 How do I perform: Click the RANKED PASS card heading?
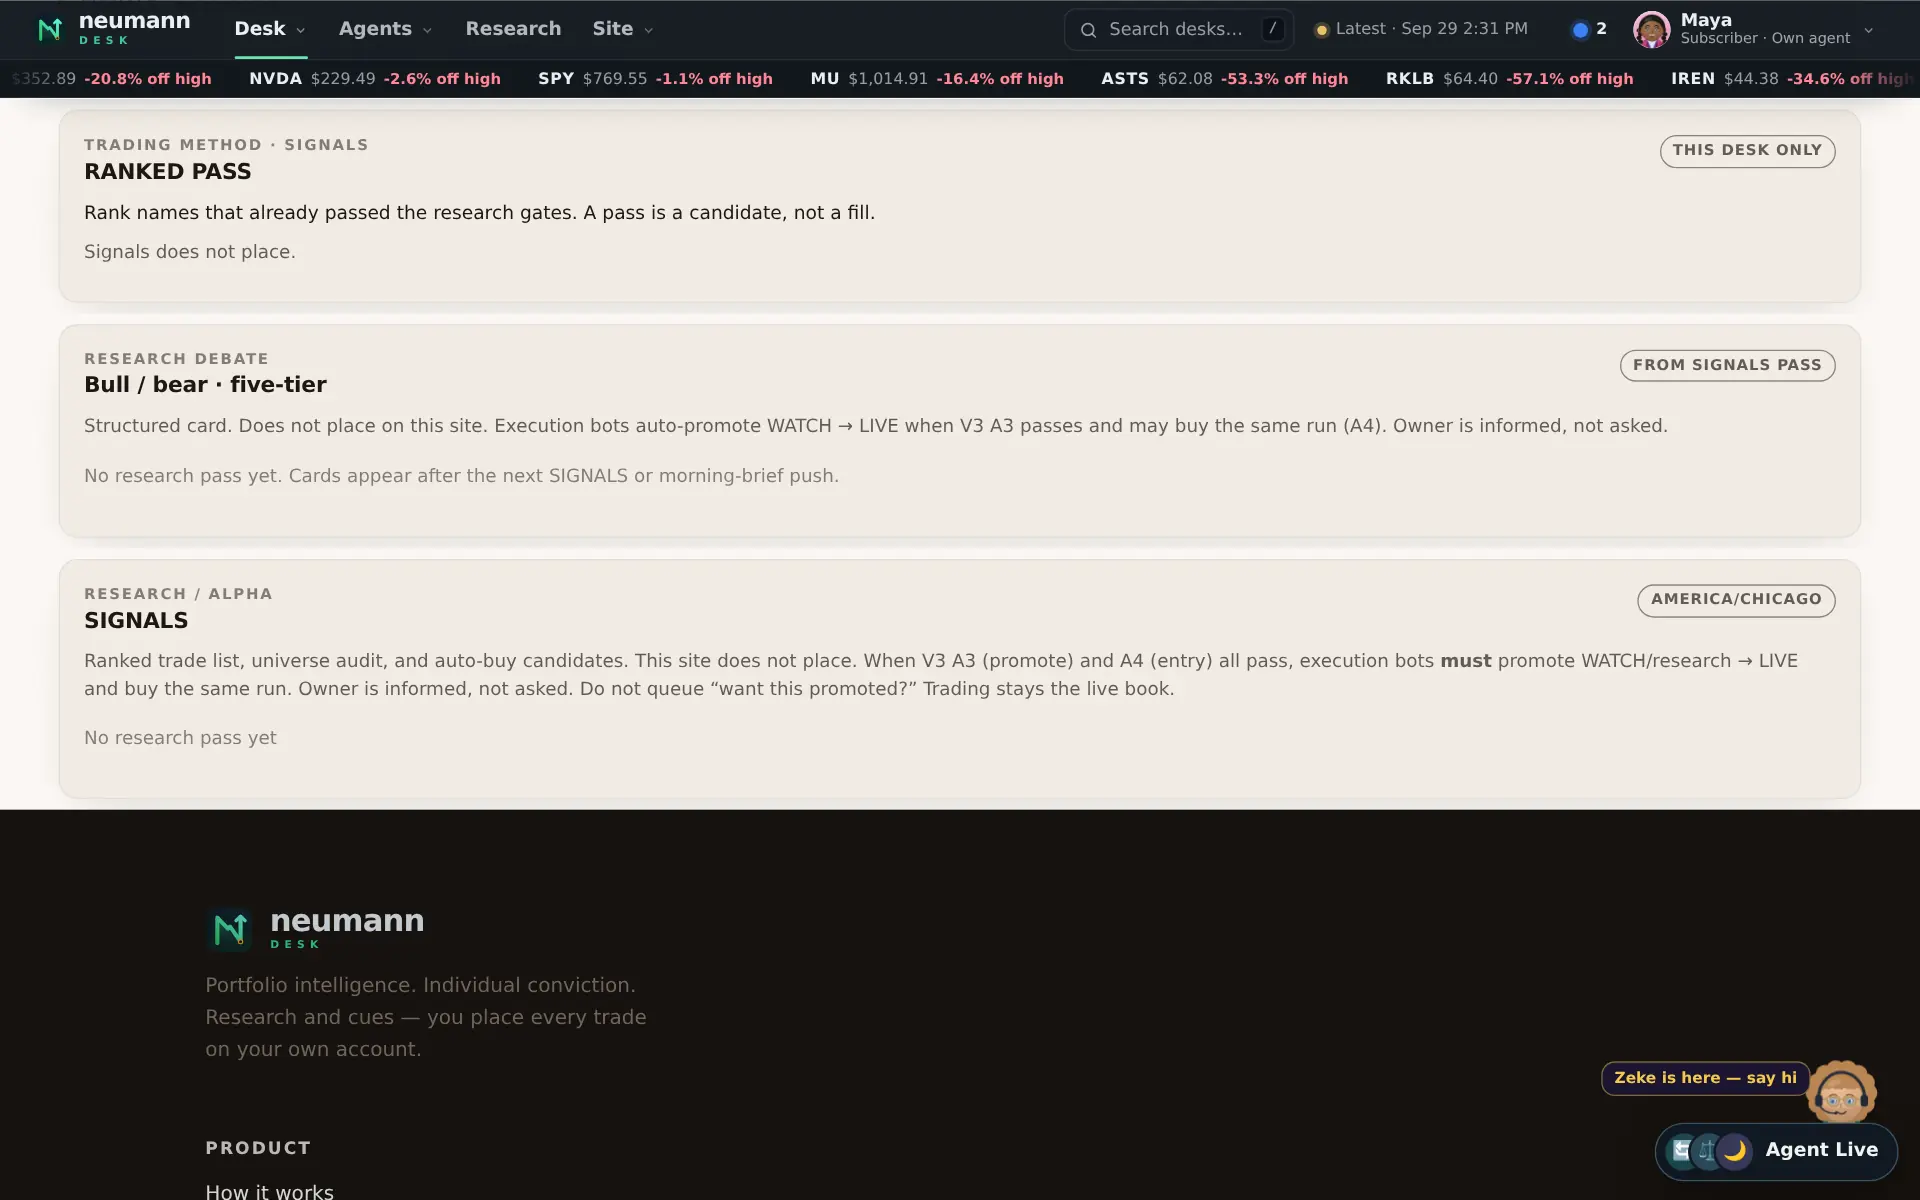[x=167, y=172]
